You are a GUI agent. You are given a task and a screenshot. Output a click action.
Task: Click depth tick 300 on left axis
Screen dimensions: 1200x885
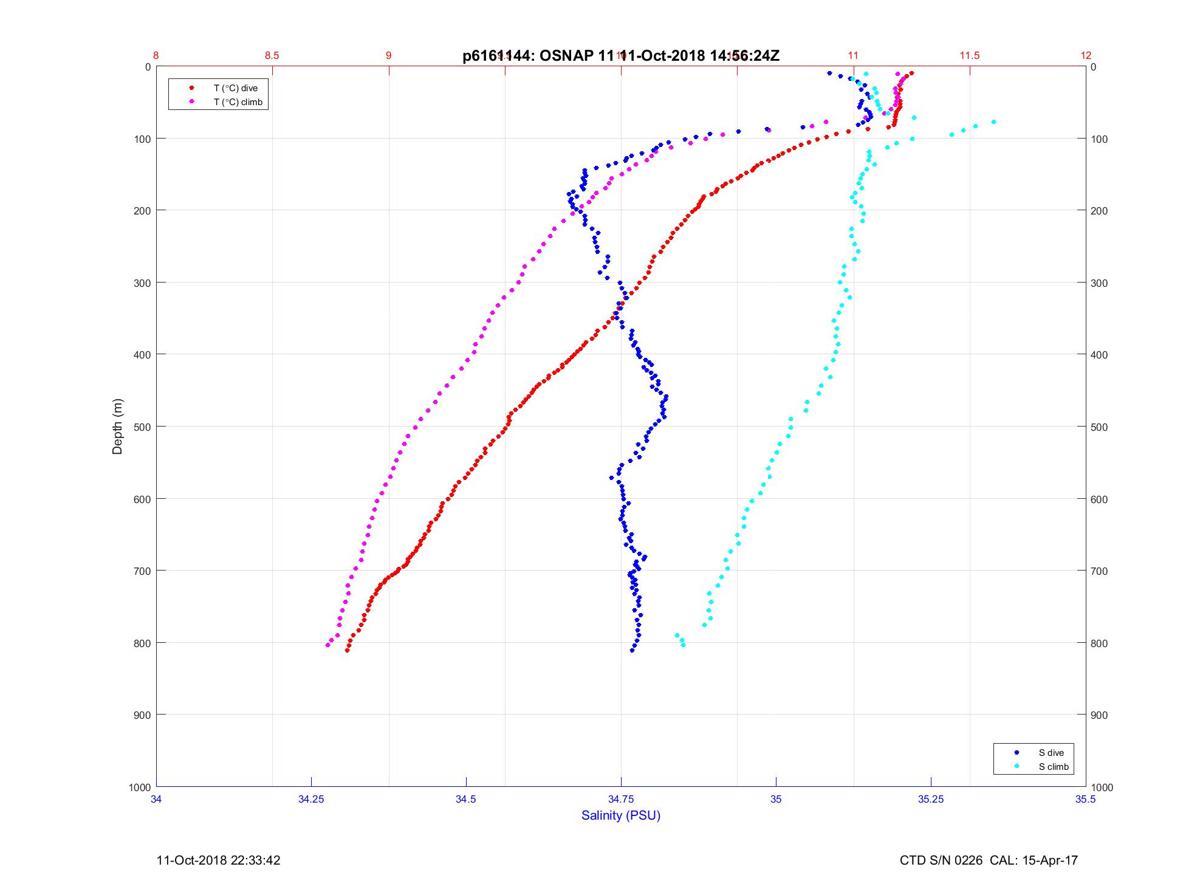(142, 283)
